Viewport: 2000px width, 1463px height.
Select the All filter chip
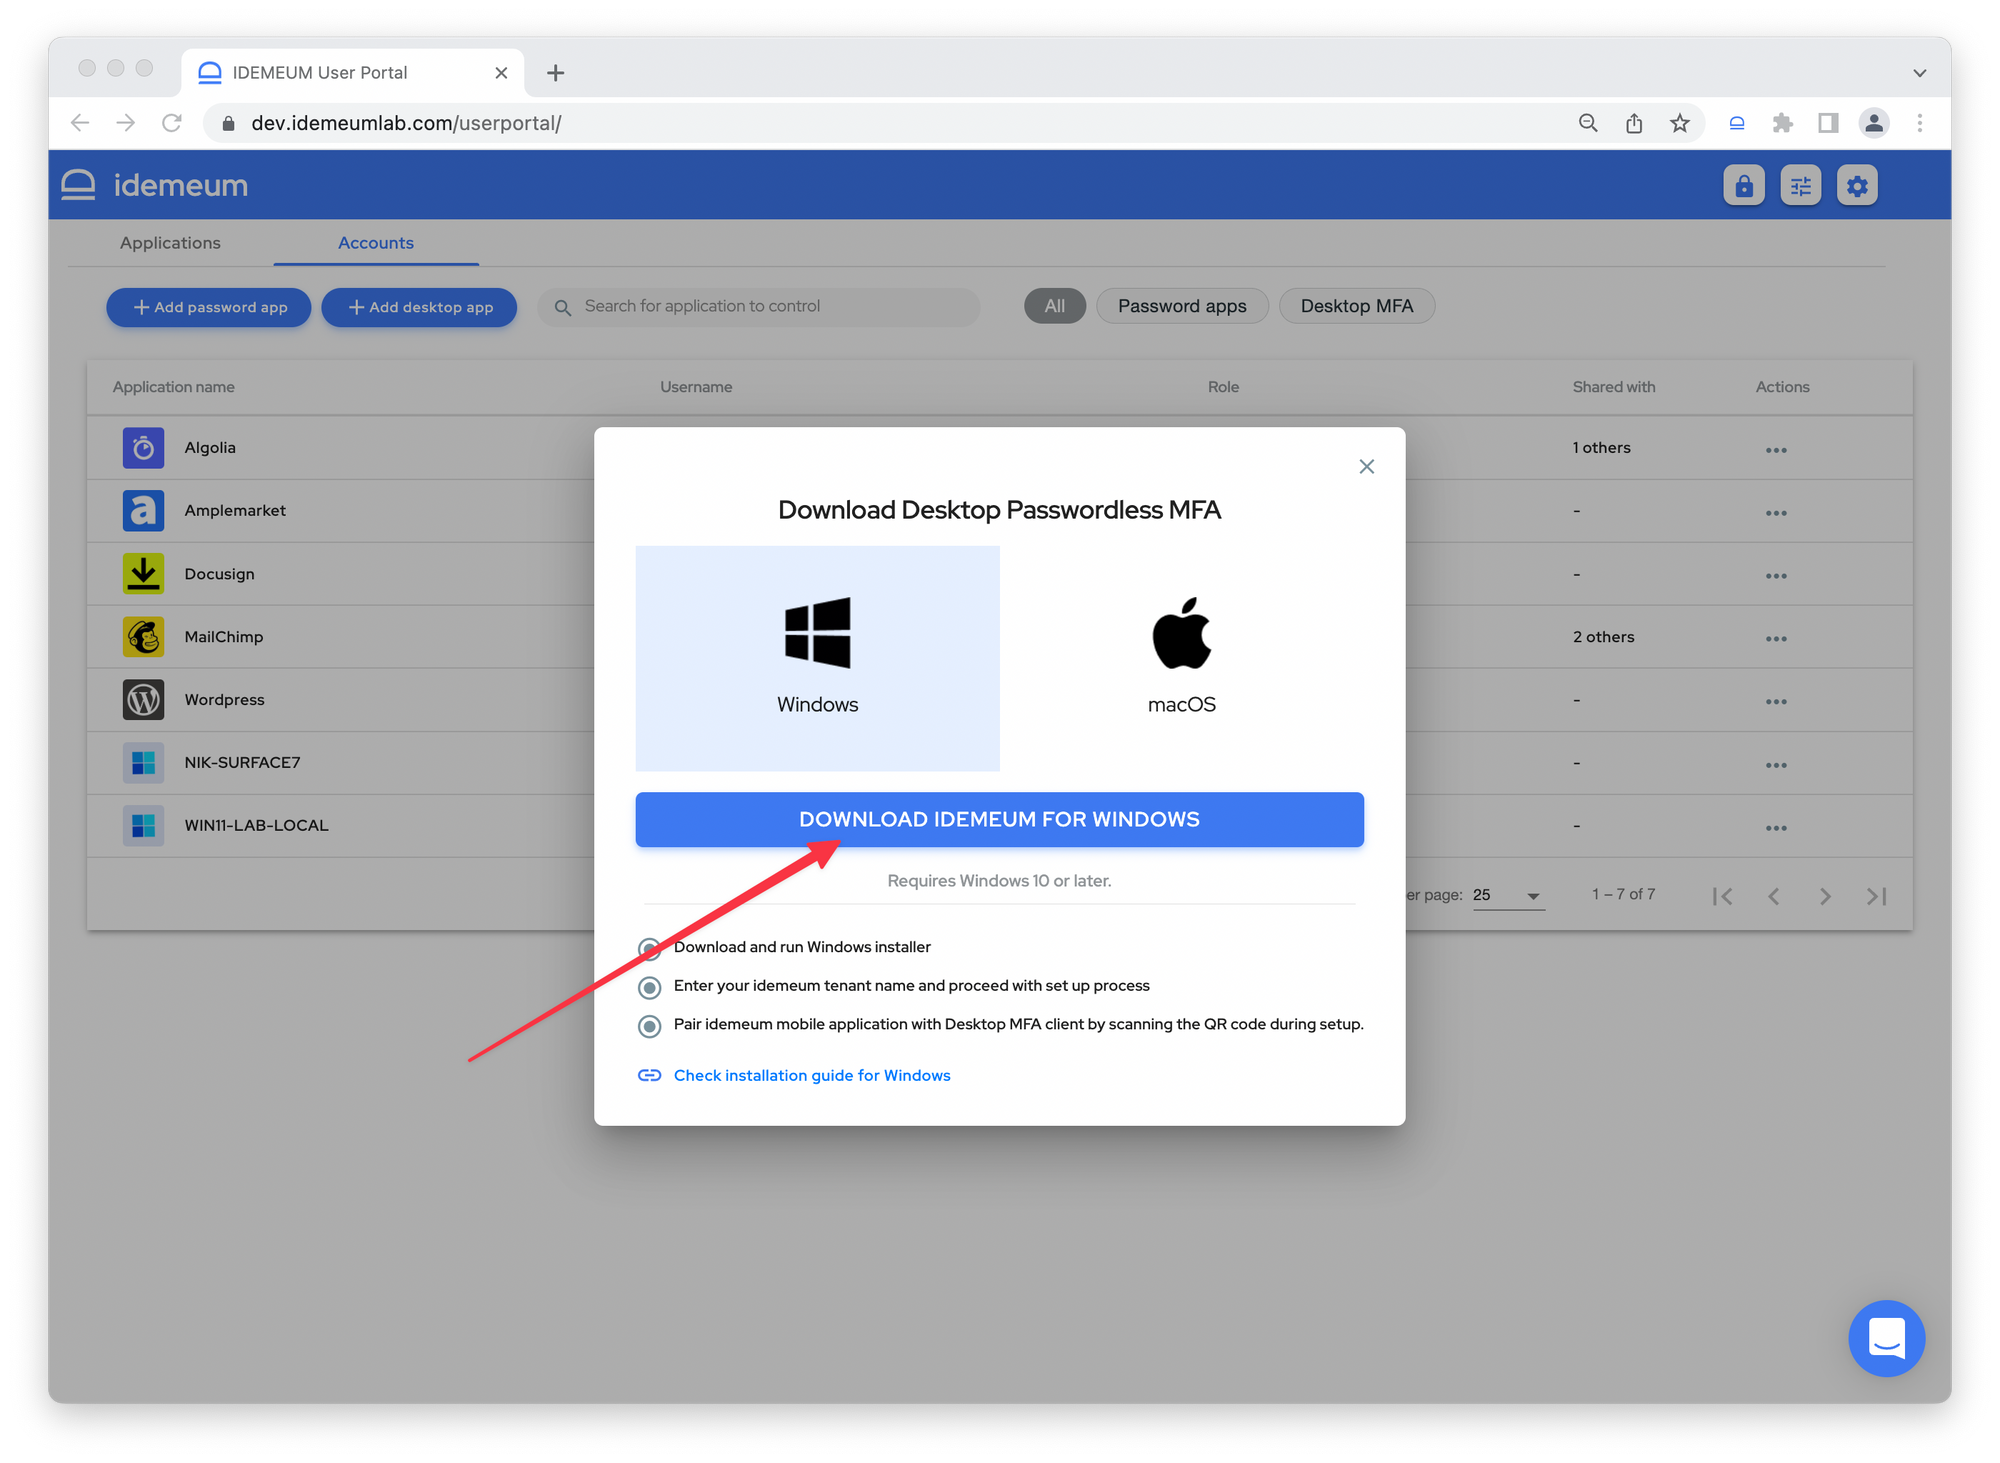1055,306
